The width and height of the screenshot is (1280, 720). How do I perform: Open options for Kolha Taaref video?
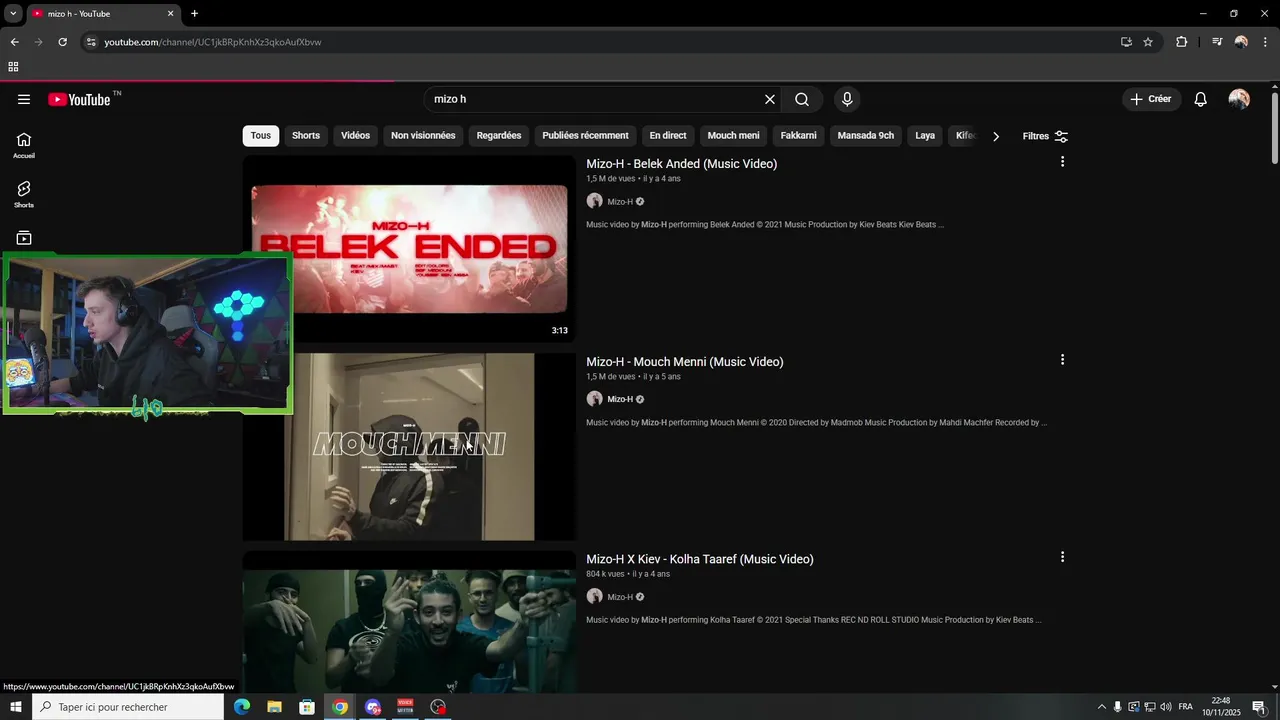click(1062, 557)
